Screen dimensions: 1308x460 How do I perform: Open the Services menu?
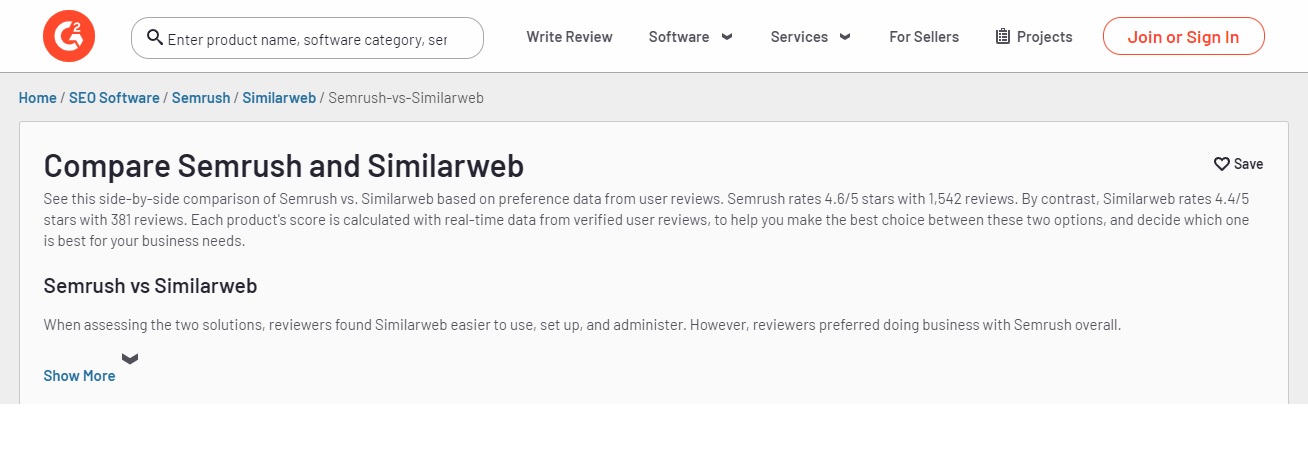tap(799, 37)
